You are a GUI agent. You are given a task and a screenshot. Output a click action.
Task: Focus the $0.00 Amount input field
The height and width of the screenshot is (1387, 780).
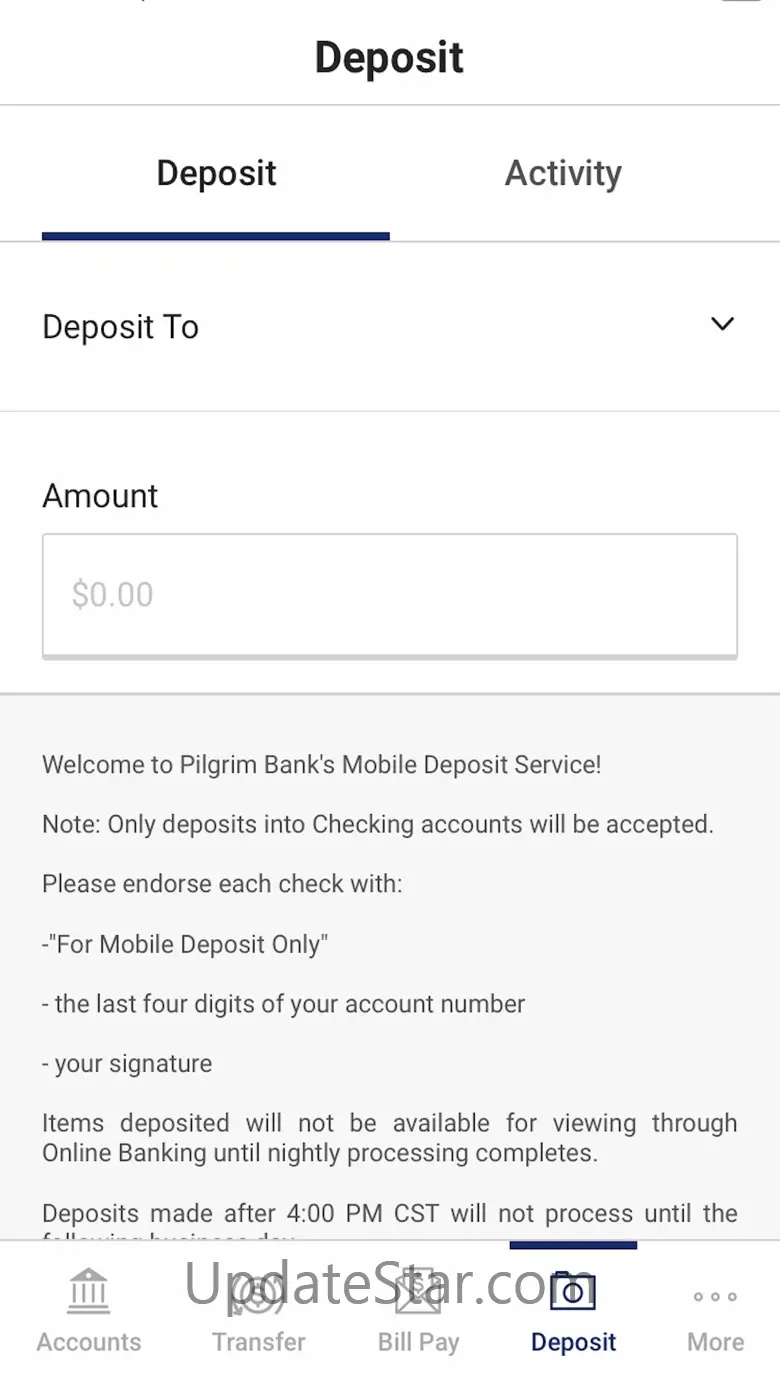tap(390, 595)
